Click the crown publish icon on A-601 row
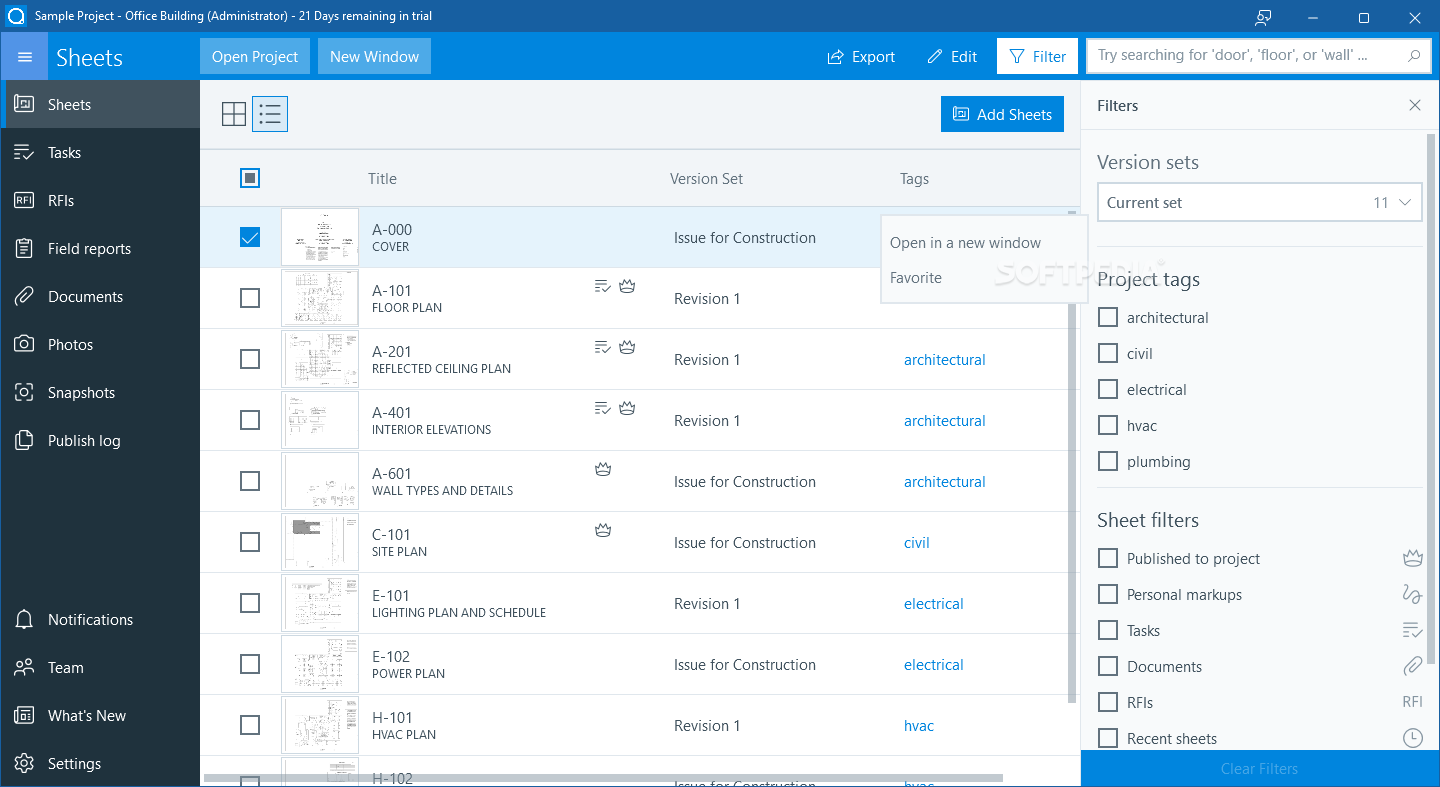This screenshot has height=787, width=1440. 602,468
